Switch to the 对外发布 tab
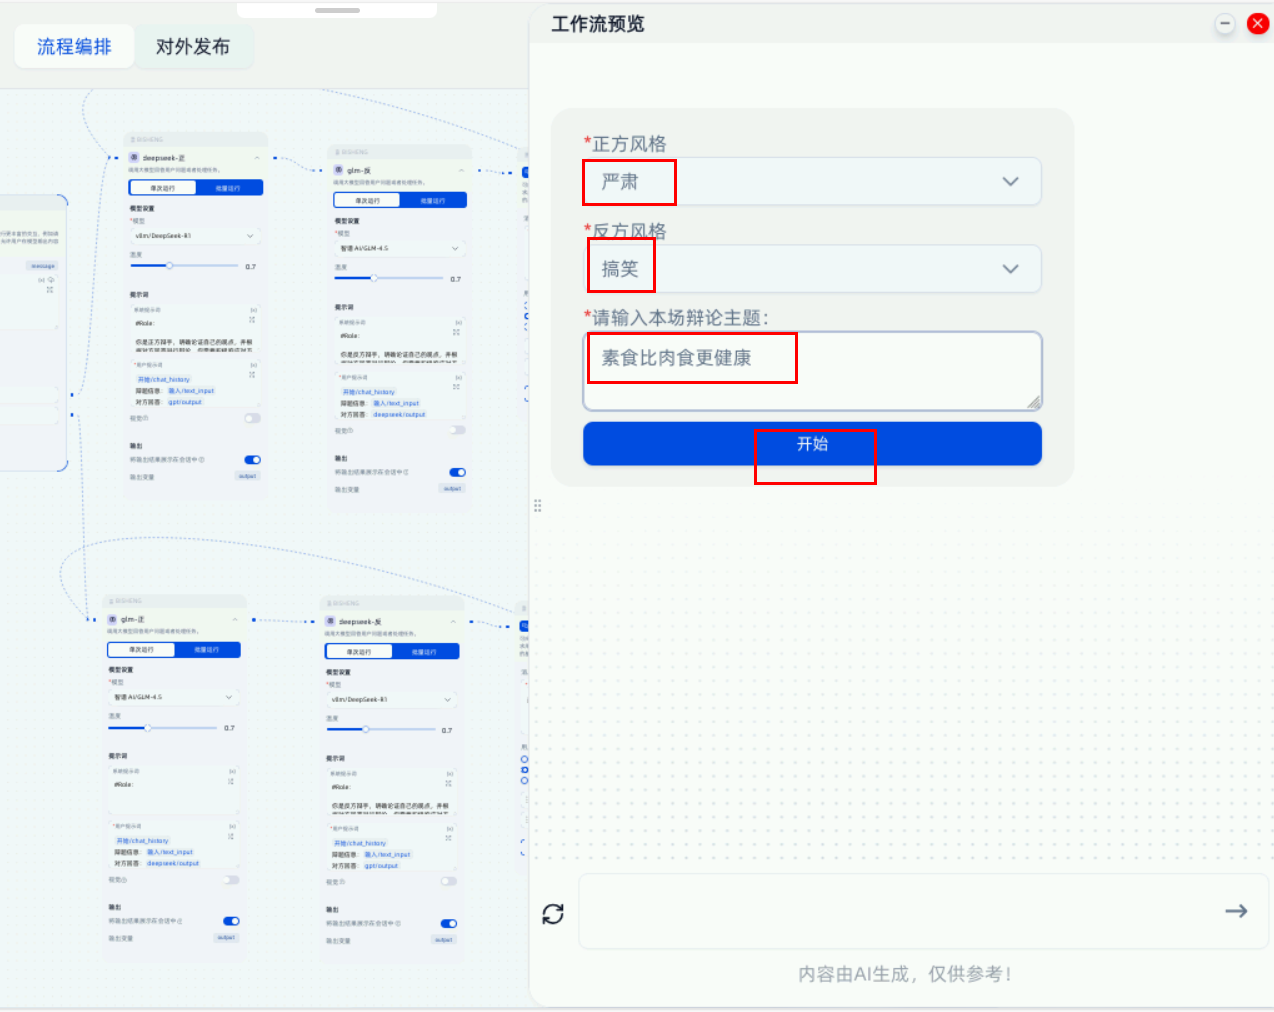 coord(193,47)
